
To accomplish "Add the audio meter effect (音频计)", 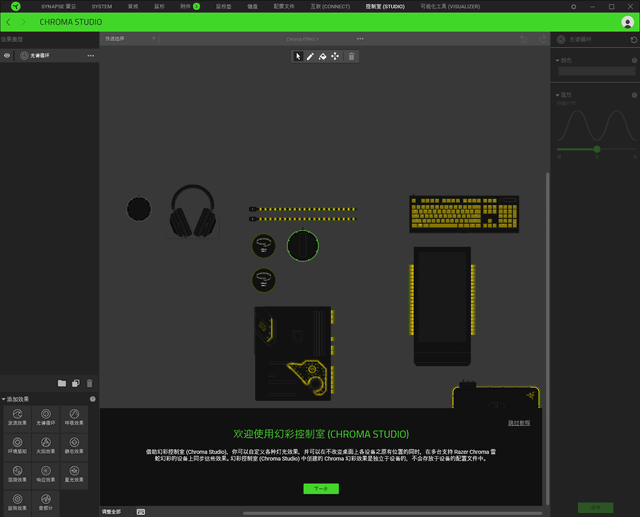I will (x=46, y=503).
